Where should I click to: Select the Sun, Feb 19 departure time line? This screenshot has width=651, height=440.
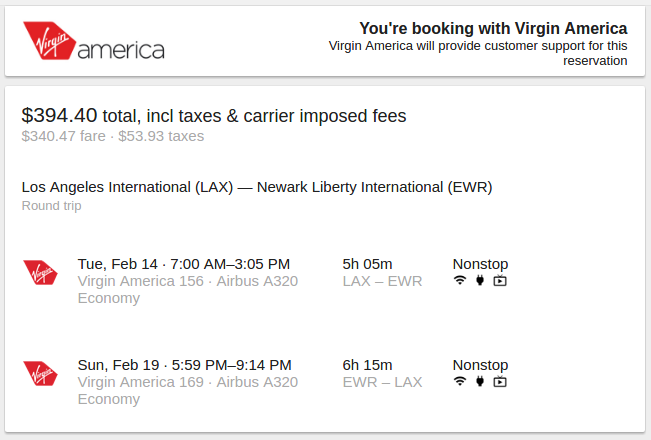click(x=185, y=365)
